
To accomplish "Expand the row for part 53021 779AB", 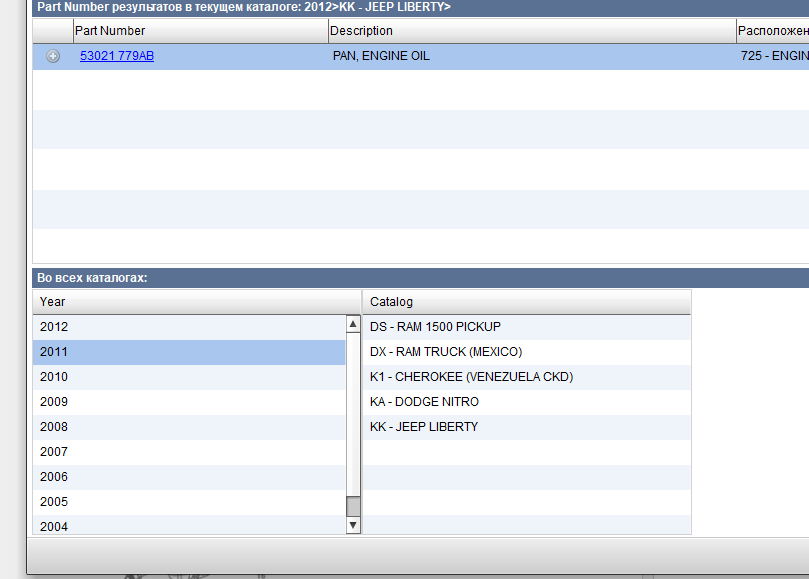I will point(53,57).
